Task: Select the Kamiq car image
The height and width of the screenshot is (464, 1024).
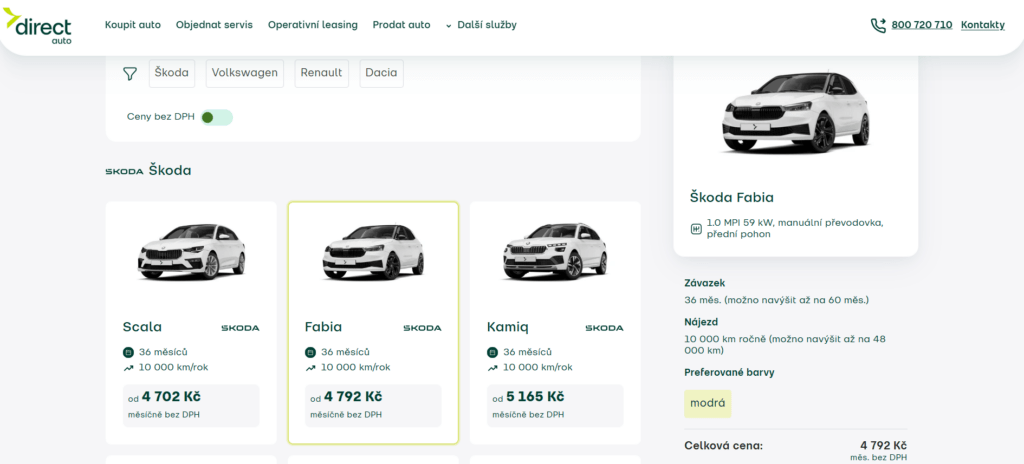Action: pyautogui.click(x=555, y=252)
